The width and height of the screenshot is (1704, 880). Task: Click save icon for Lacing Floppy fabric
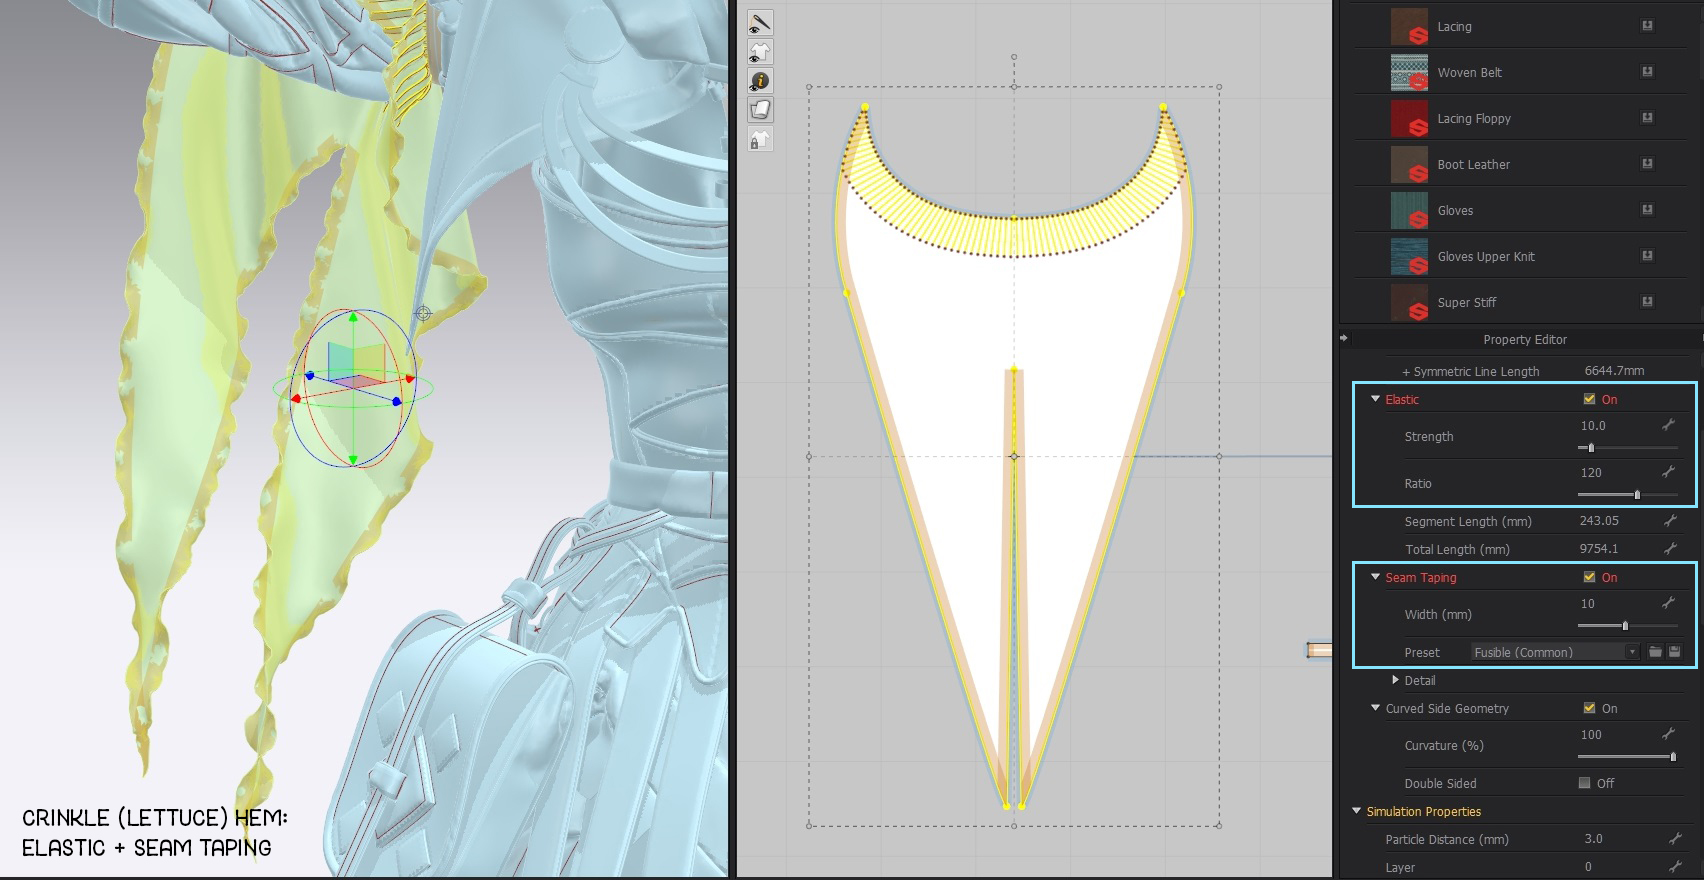point(1647,118)
